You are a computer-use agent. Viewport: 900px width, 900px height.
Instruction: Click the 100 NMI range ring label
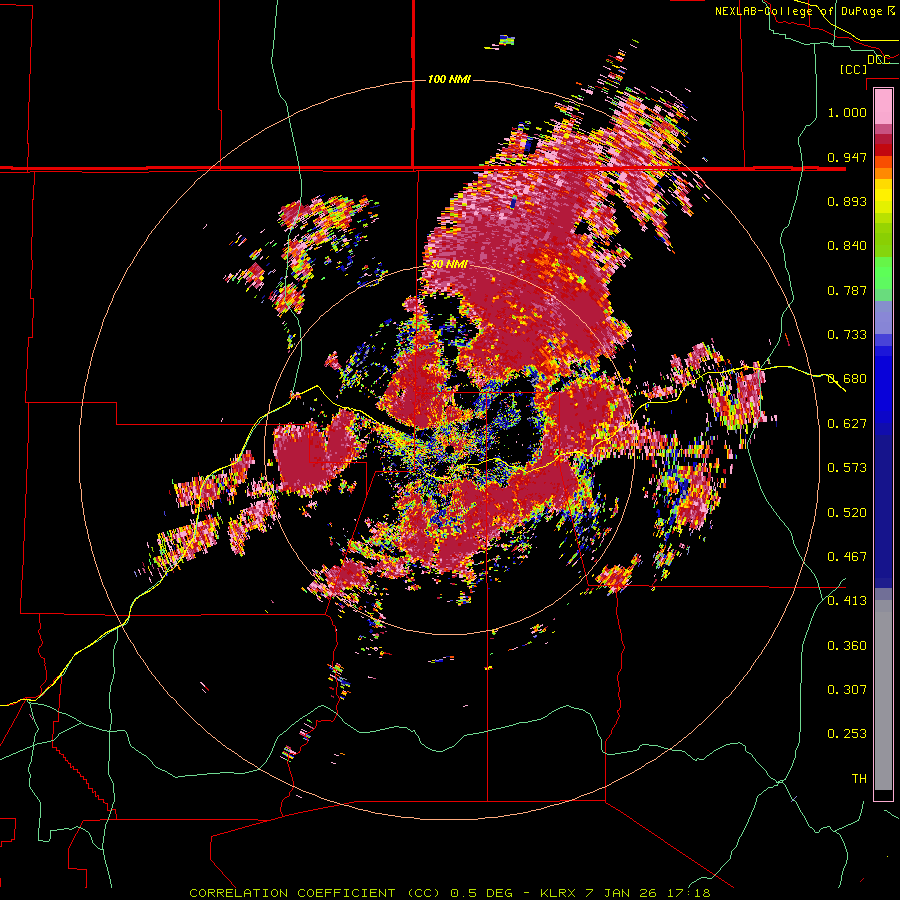coord(449,79)
